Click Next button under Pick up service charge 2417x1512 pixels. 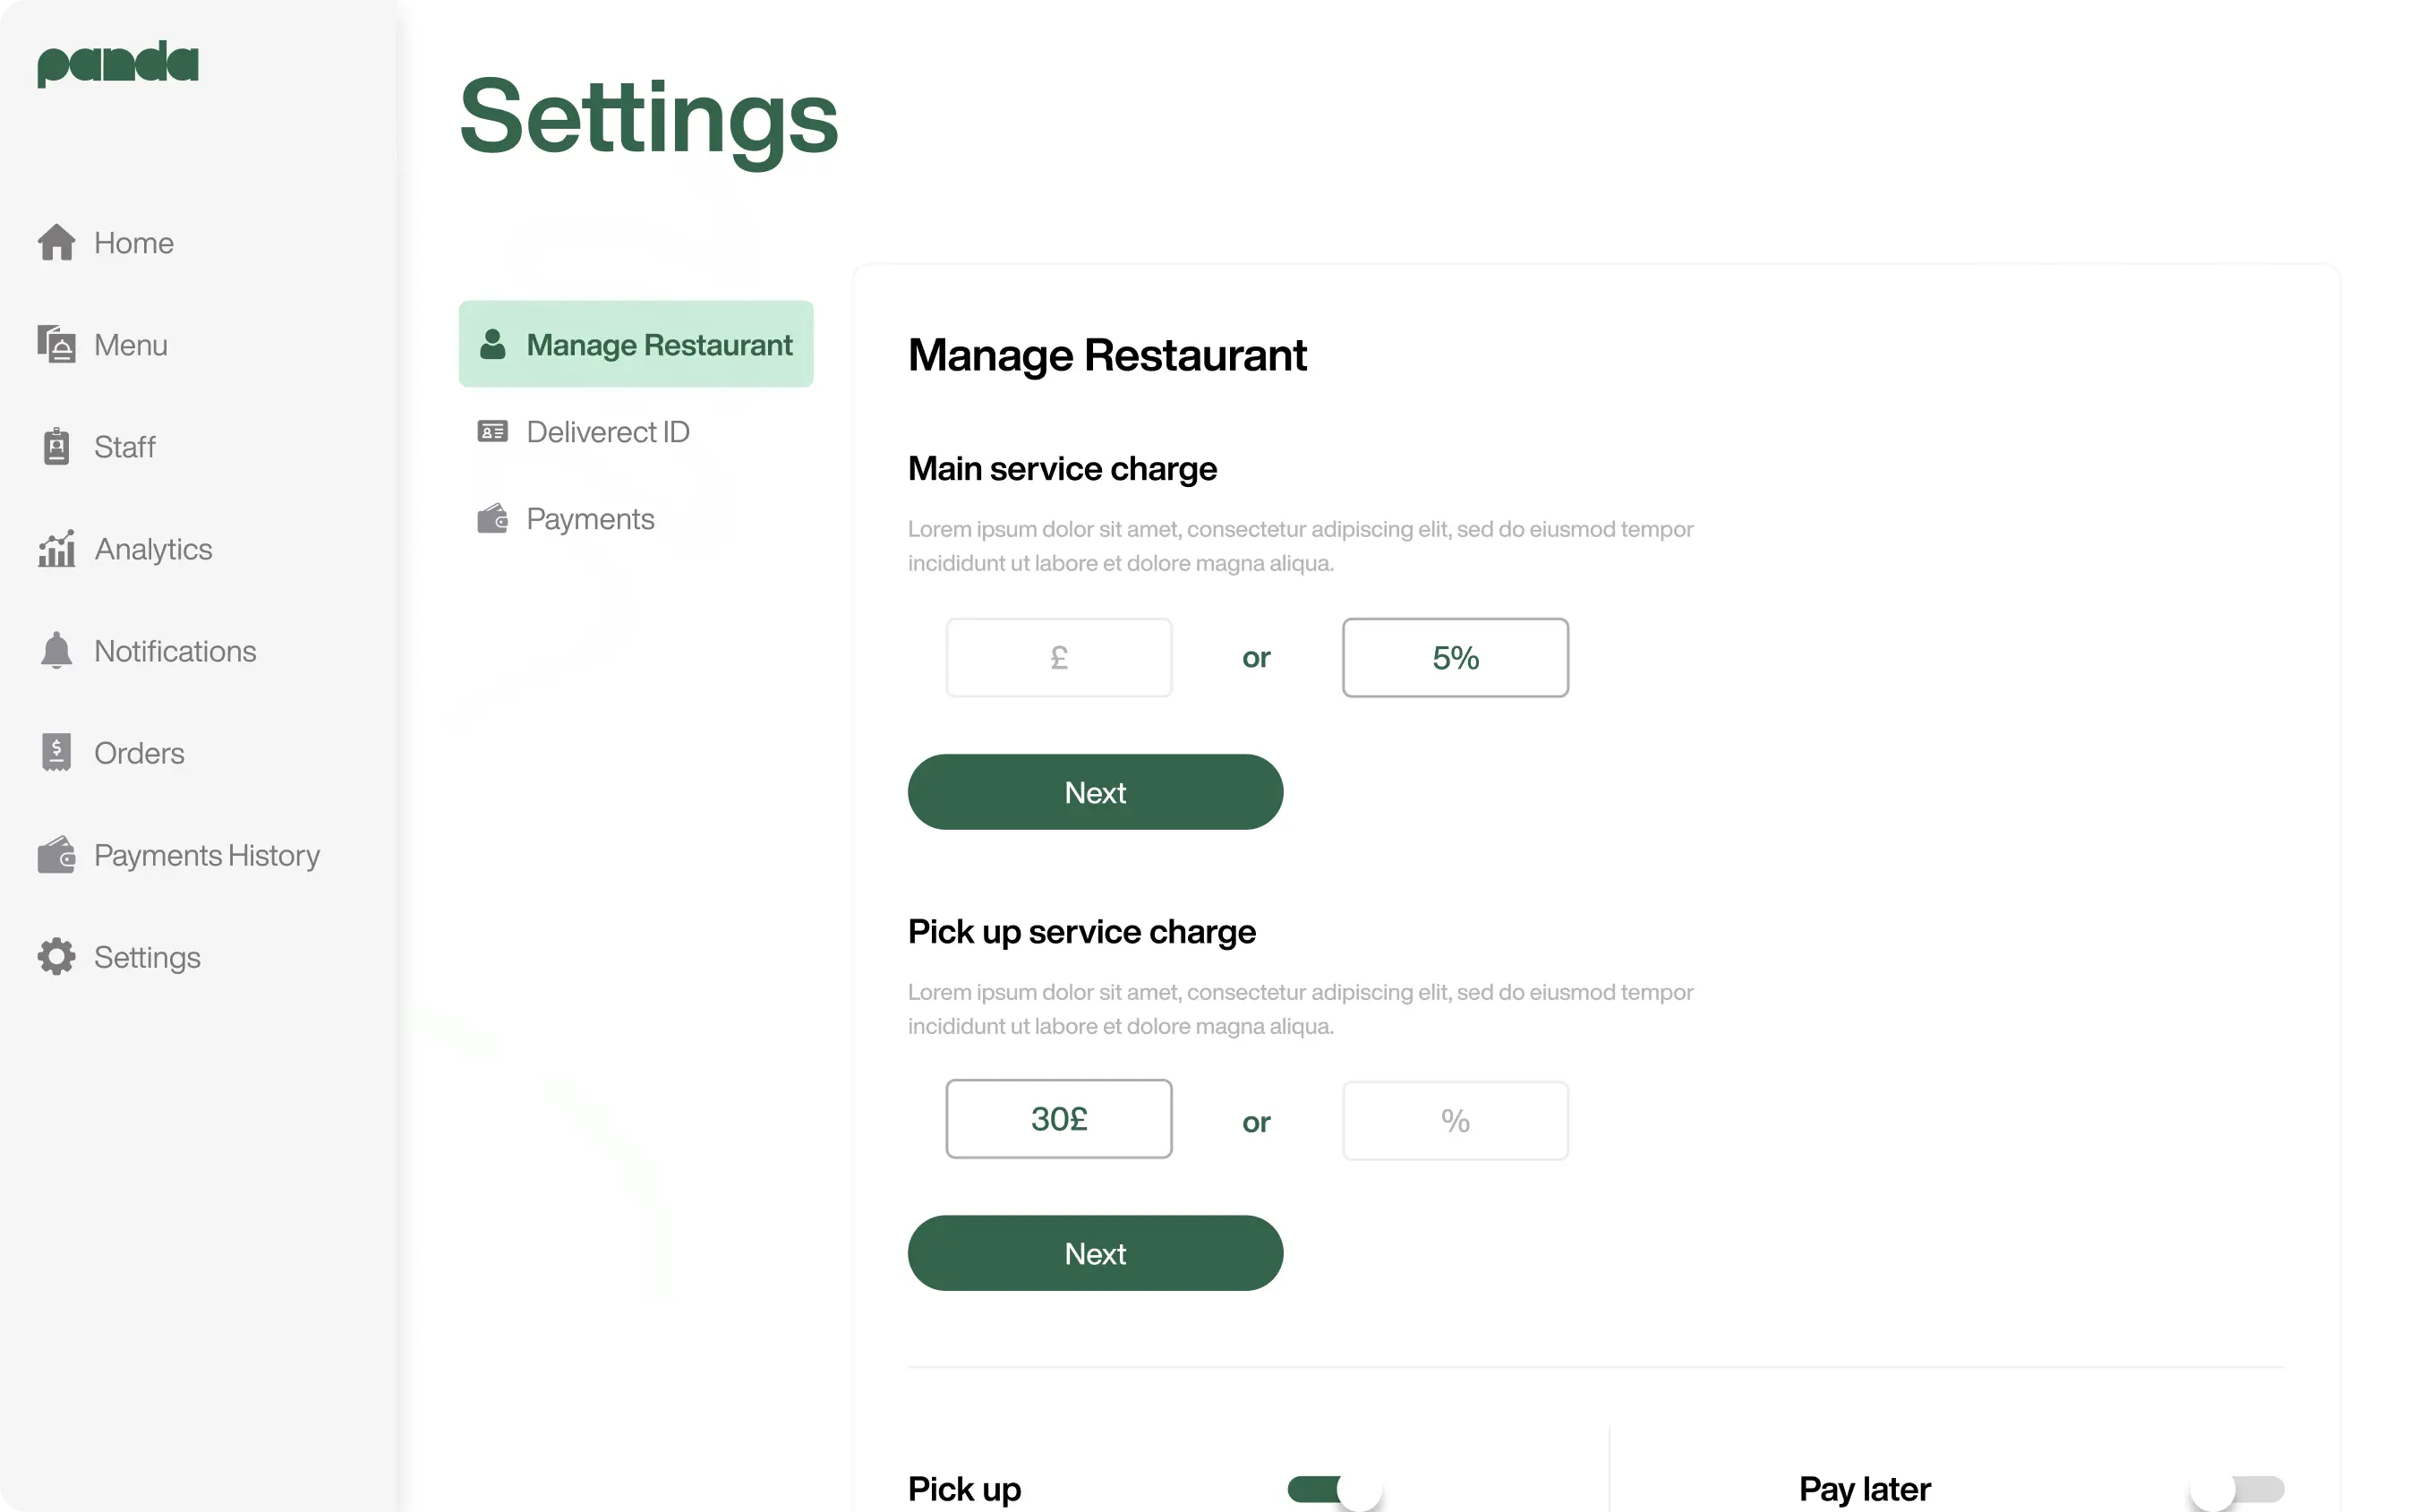1094,1252
